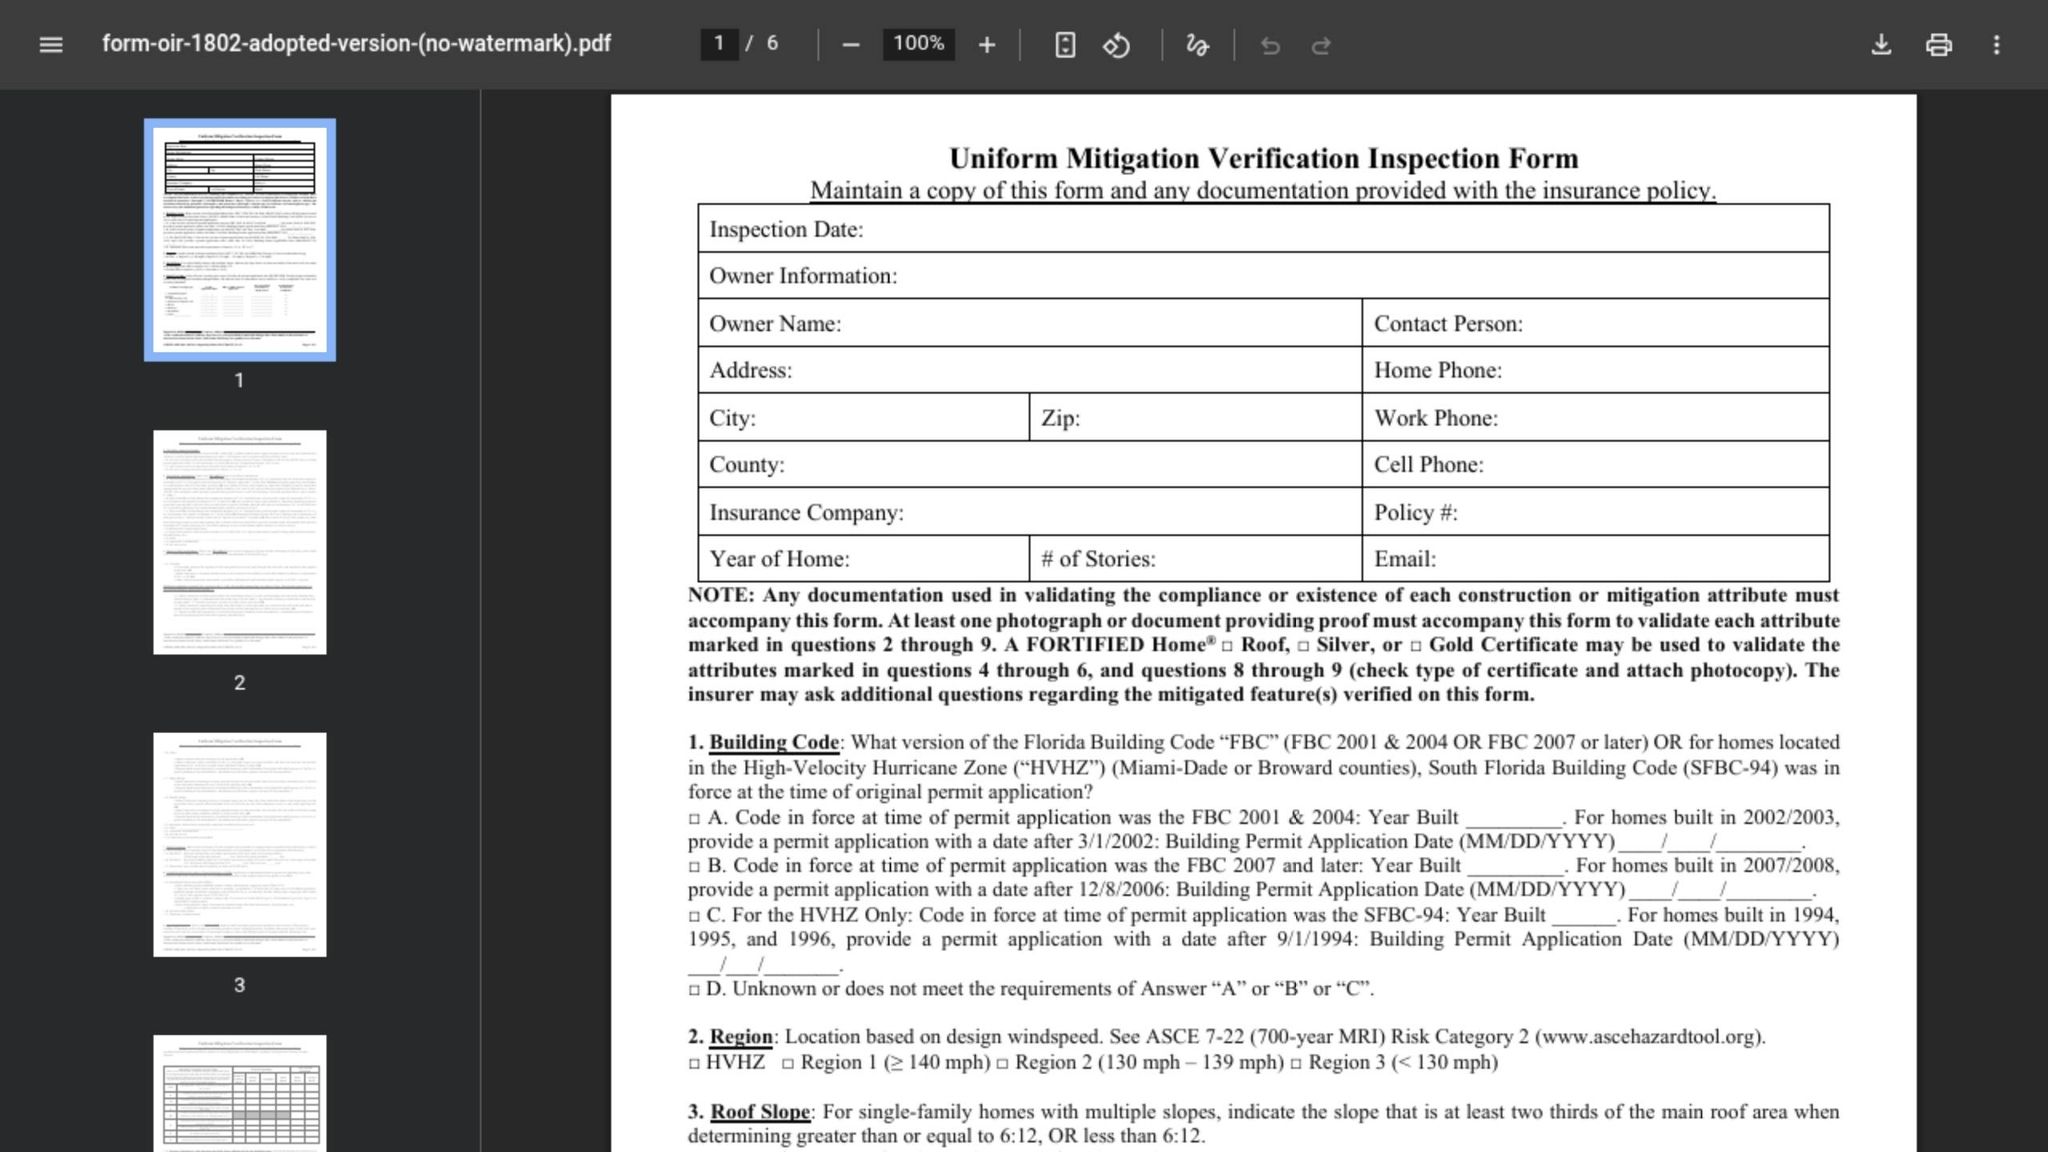Open page 2 thumbnail
2048x1152 pixels.
[x=240, y=542]
